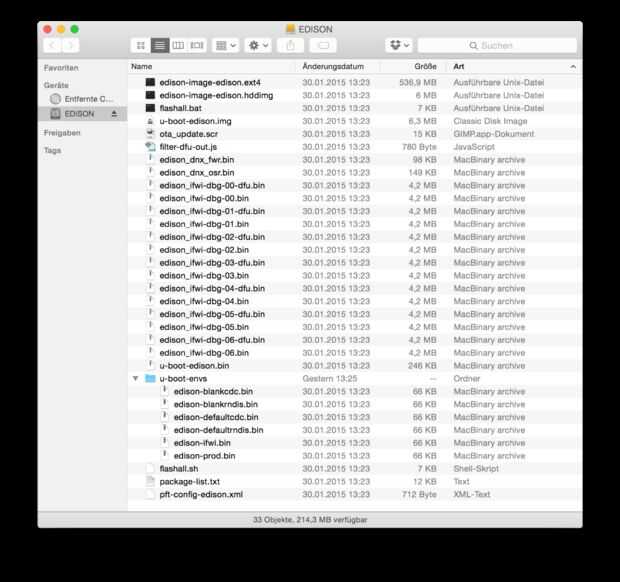620x582 pixels.
Task: Go back with the left arrow button
Action: pos(52,45)
